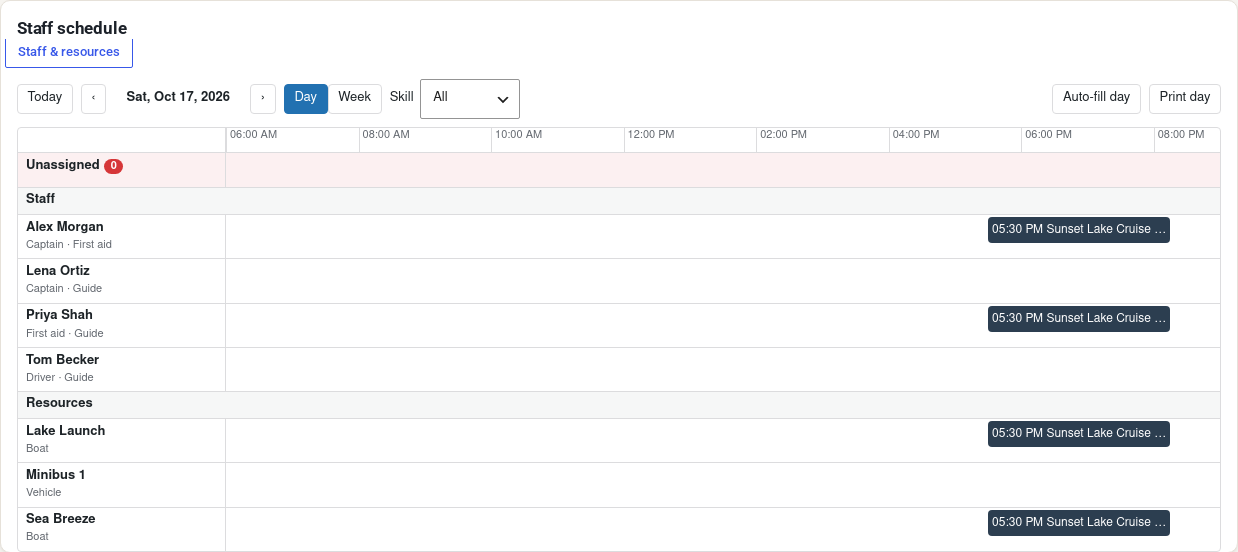Viewport: 1238px width, 552px height.
Task: Click the Auto-fill day button
Action: [1096, 98]
